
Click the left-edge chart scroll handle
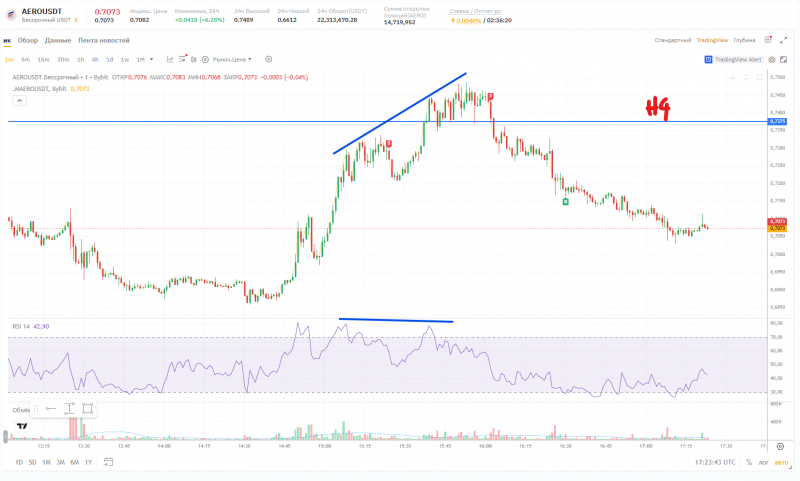[x=6, y=436]
